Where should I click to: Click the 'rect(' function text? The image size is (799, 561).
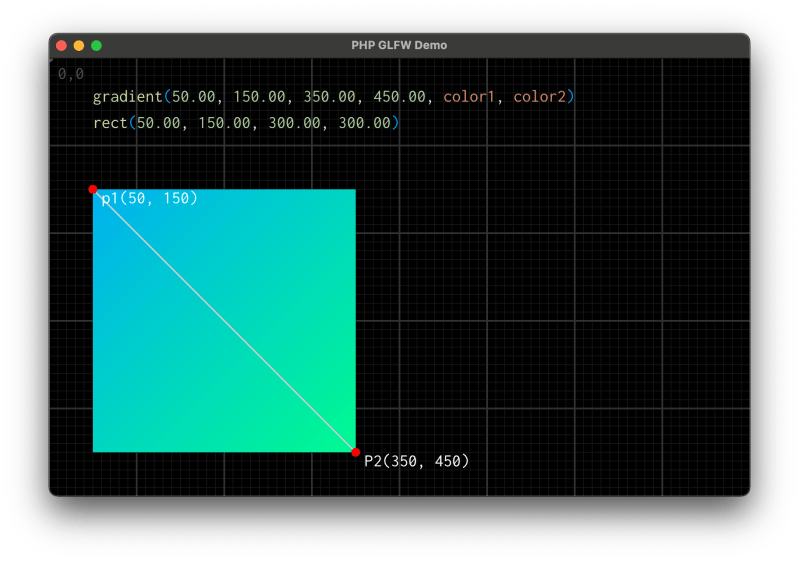(115, 123)
